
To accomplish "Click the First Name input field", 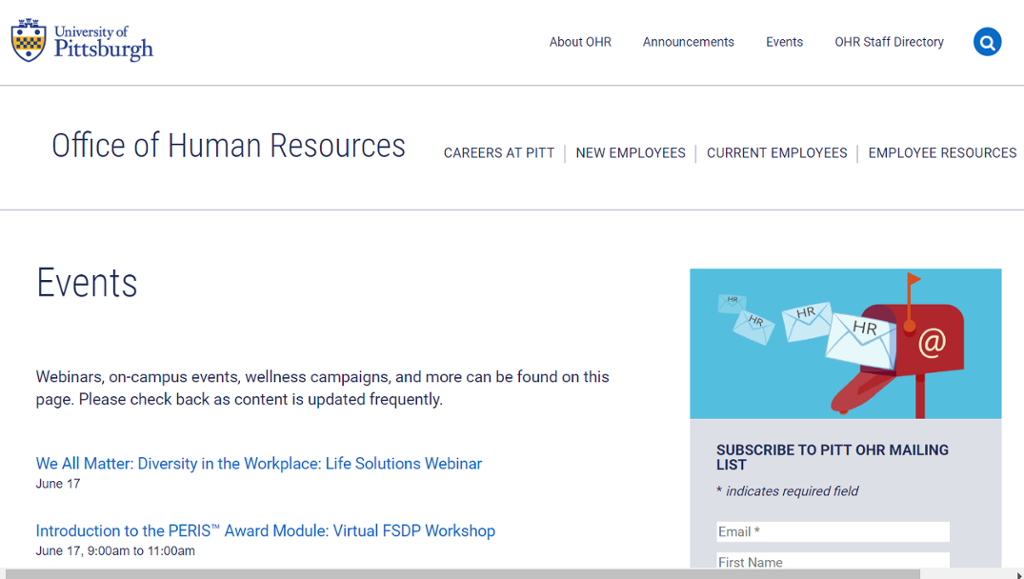I will [x=832, y=562].
